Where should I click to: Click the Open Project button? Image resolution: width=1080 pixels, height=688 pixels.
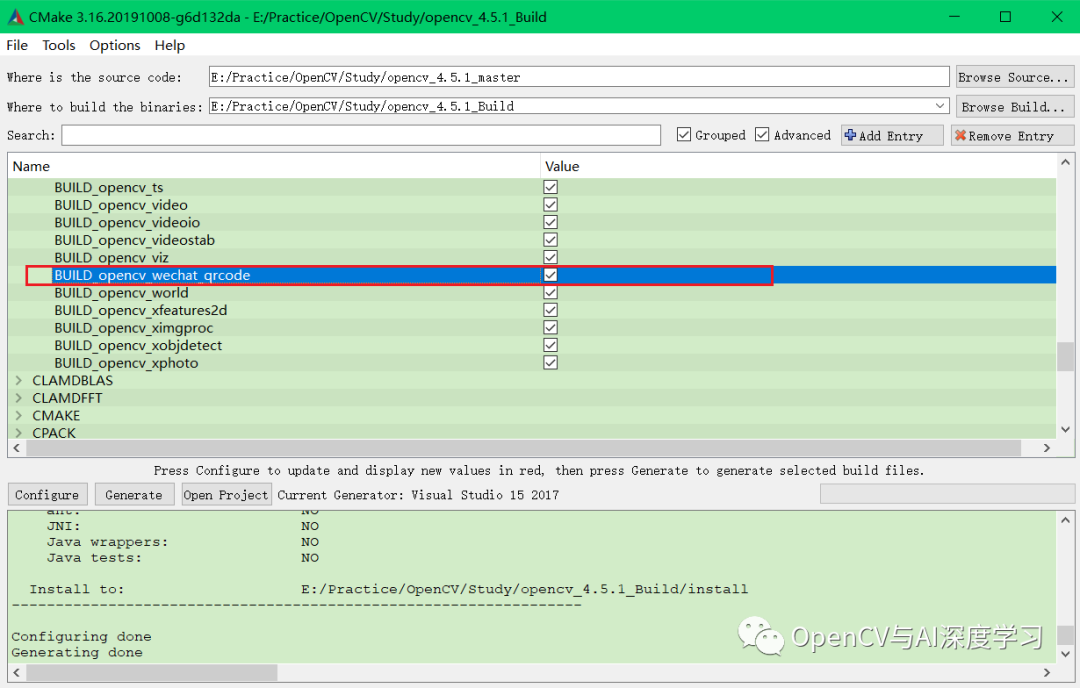226,494
